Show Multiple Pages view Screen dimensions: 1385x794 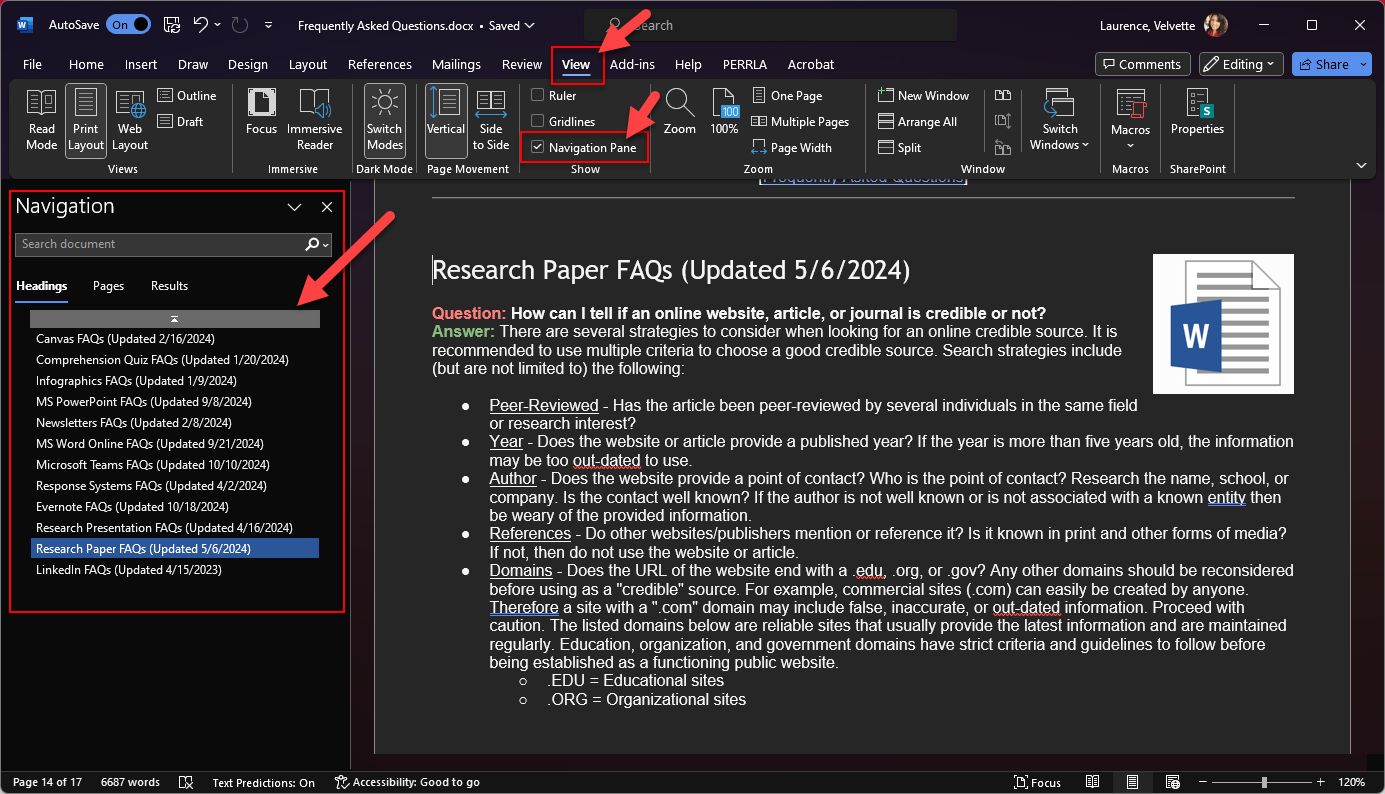[799, 122]
